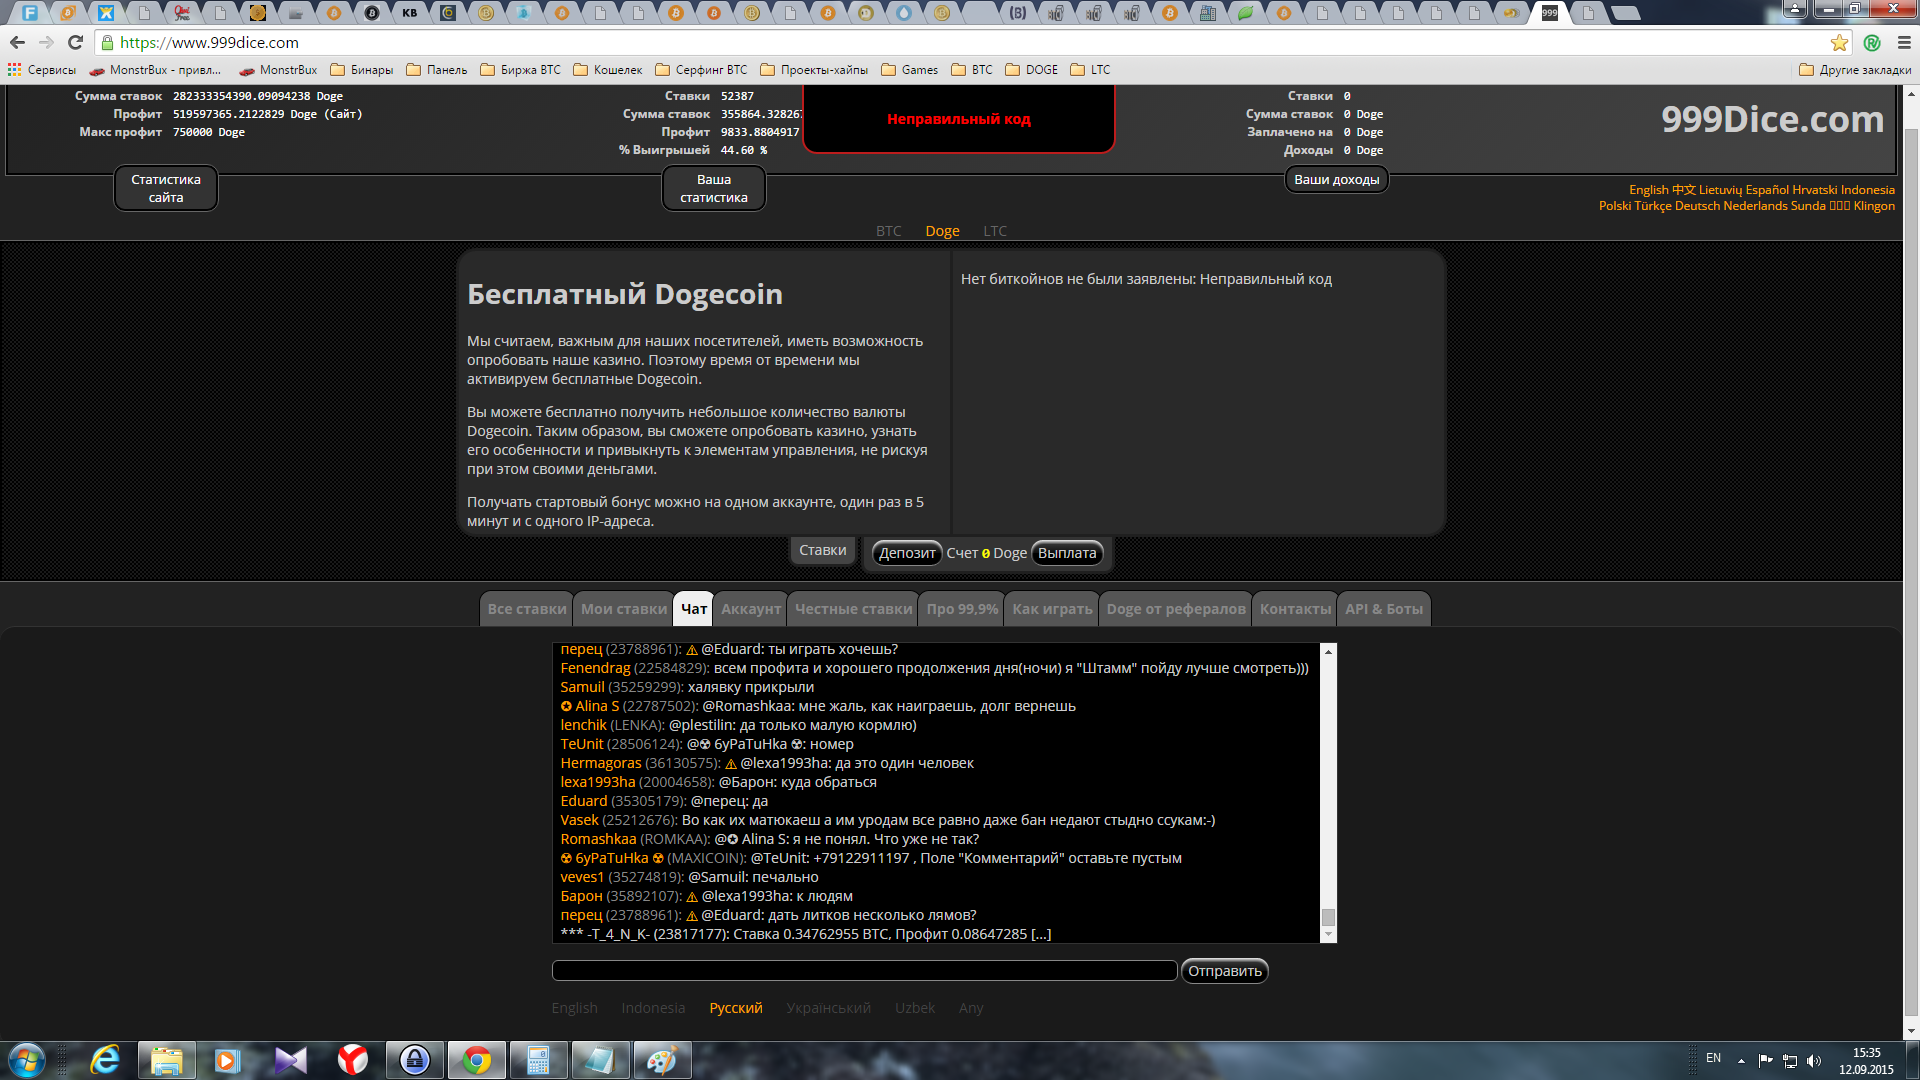Open the Бинары bookmark folder

pyautogui.click(x=362, y=70)
